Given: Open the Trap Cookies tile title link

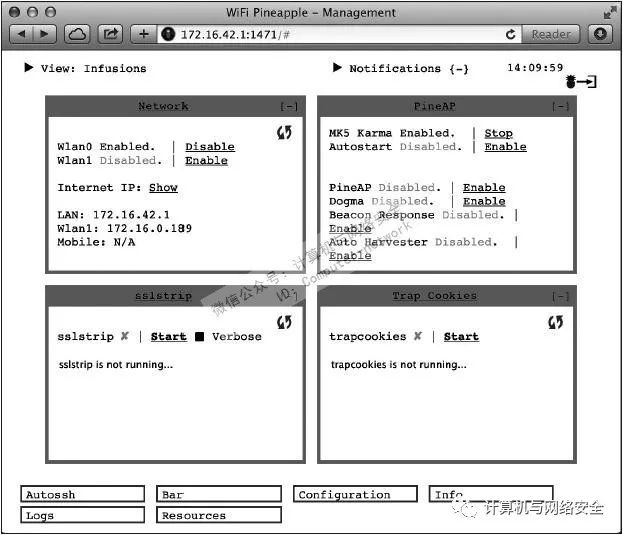Looking at the screenshot, I should pos(435,296).
